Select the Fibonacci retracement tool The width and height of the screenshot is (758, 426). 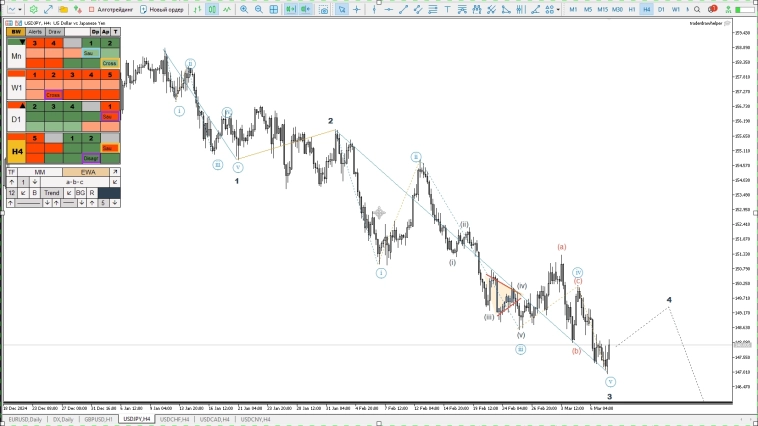point(433,9)
